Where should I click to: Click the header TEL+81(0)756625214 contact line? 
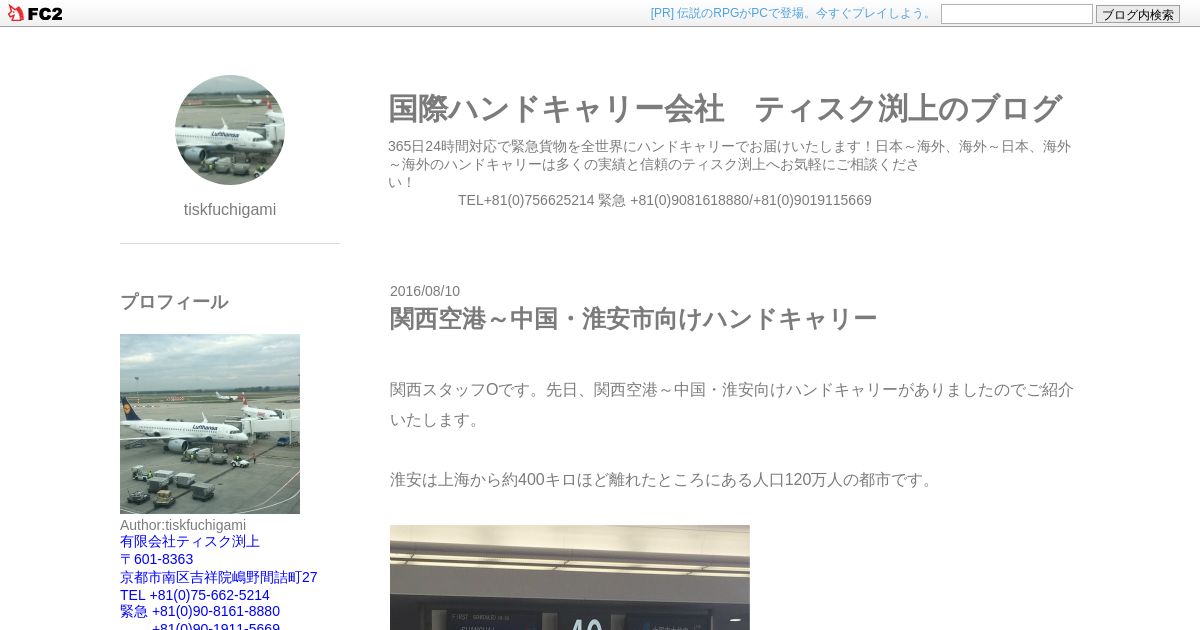coord(665,200)
